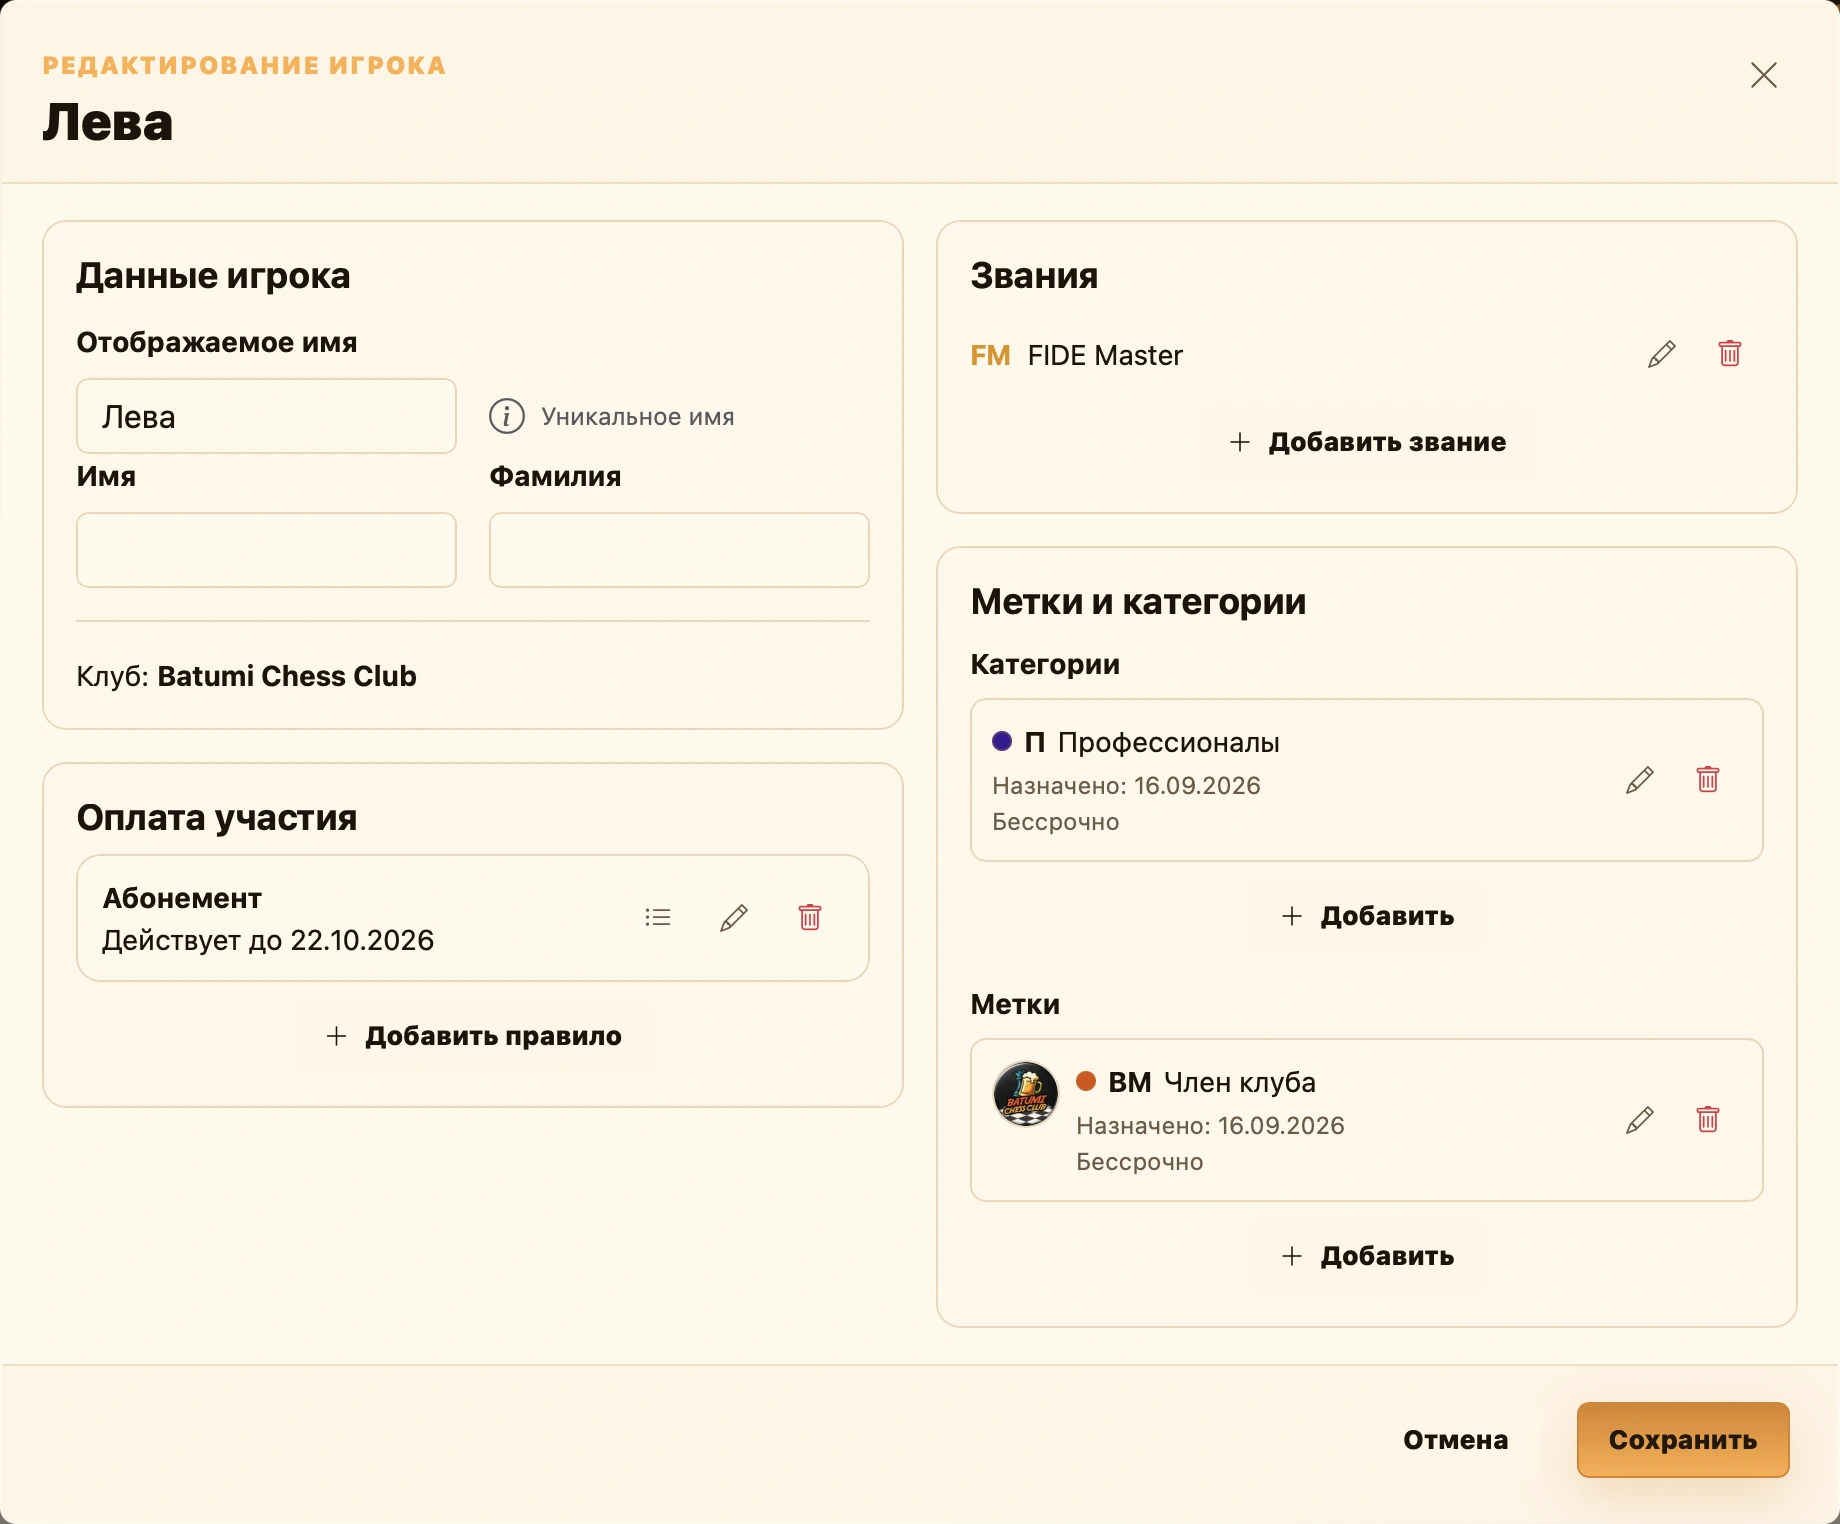
Task: Click Добавить under Метки
Action: [x=1367, y=1256]
